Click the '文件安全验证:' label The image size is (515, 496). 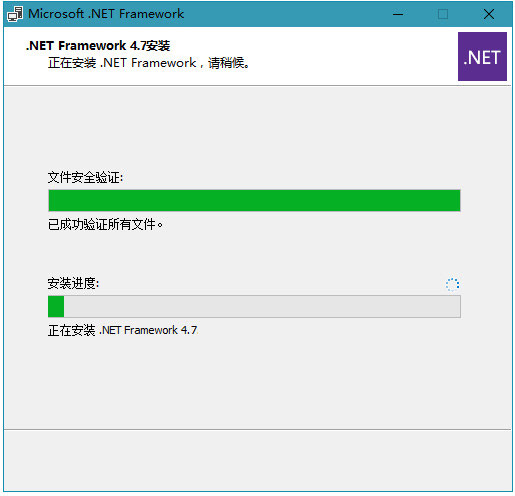(x=85, y=177)
